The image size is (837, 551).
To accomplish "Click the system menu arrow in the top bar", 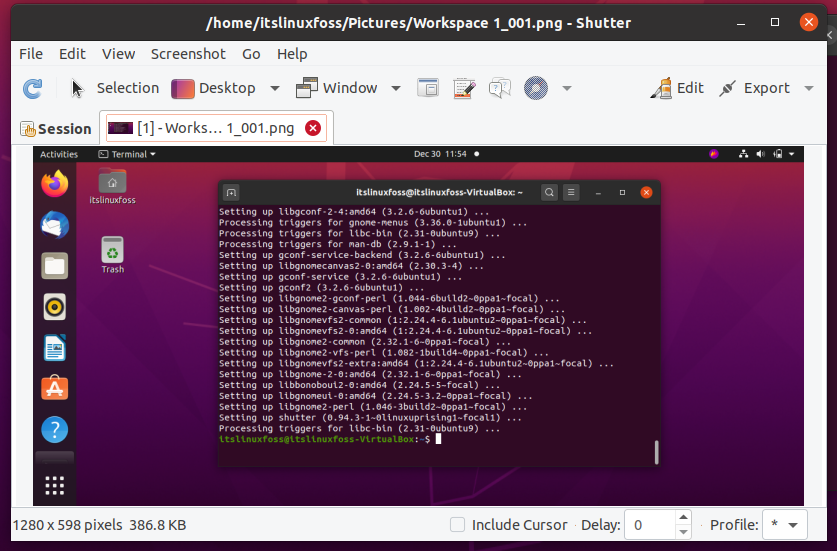I will (x=792, y=154).
